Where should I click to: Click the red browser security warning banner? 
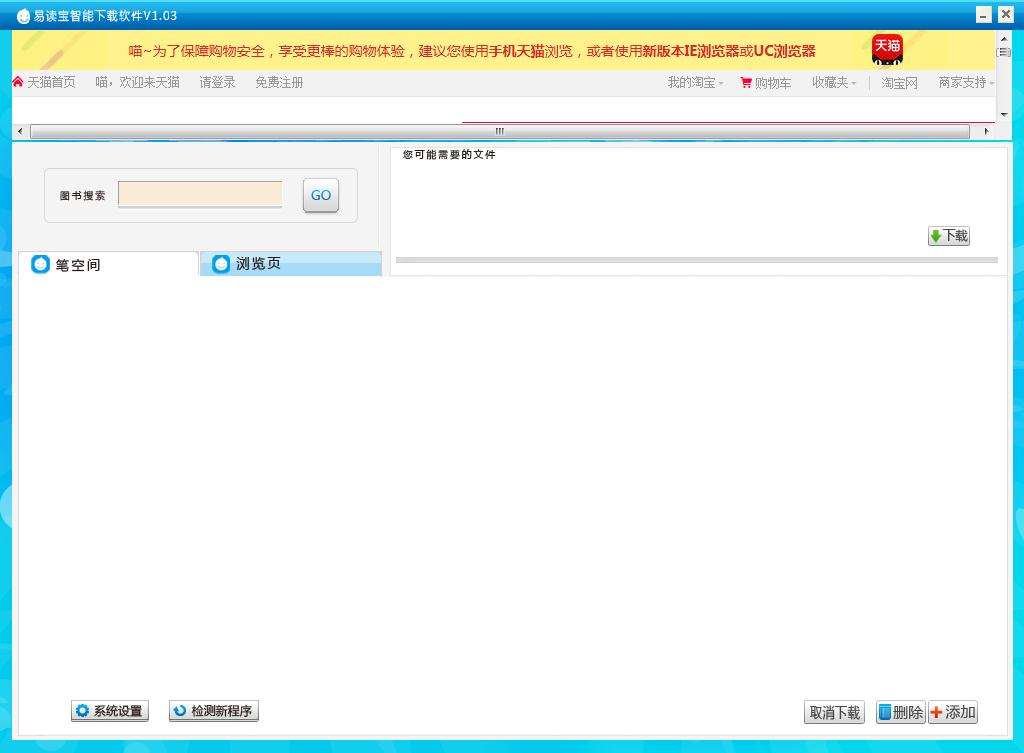coord(472,51)
